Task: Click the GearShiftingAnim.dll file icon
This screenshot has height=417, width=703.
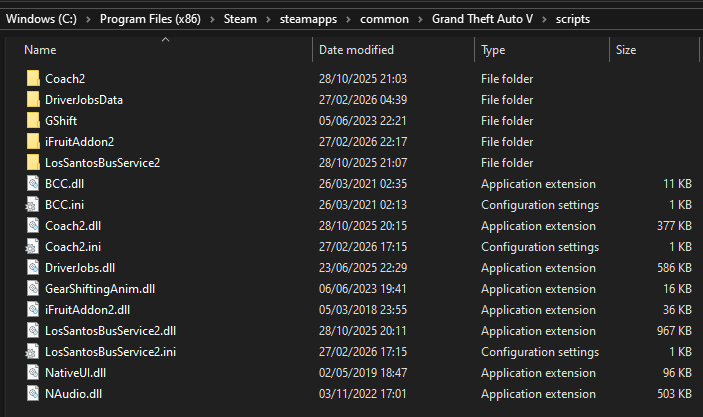Action: [33, 289]
